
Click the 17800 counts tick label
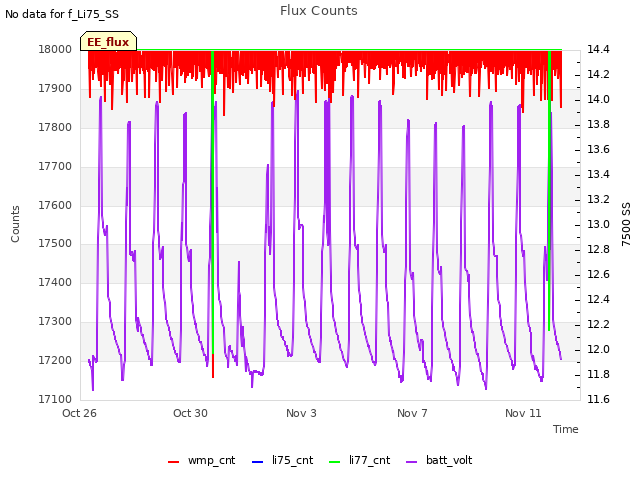point(55,127)
